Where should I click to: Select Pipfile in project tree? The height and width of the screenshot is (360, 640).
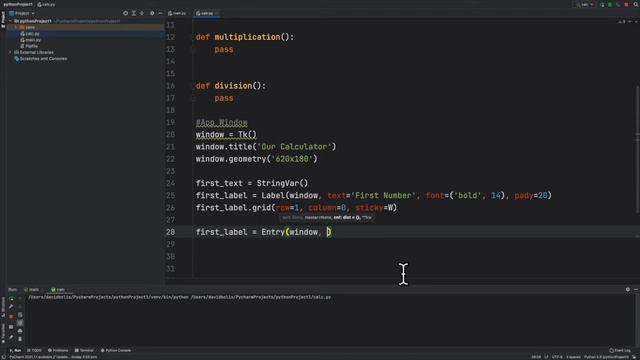(x=29, y=46)
